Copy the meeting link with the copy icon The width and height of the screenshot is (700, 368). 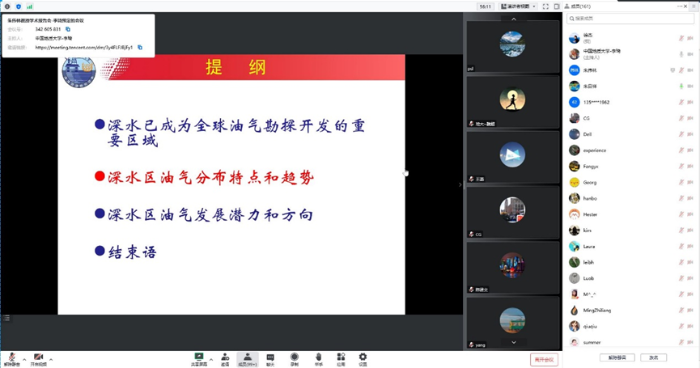click(140, 47)
